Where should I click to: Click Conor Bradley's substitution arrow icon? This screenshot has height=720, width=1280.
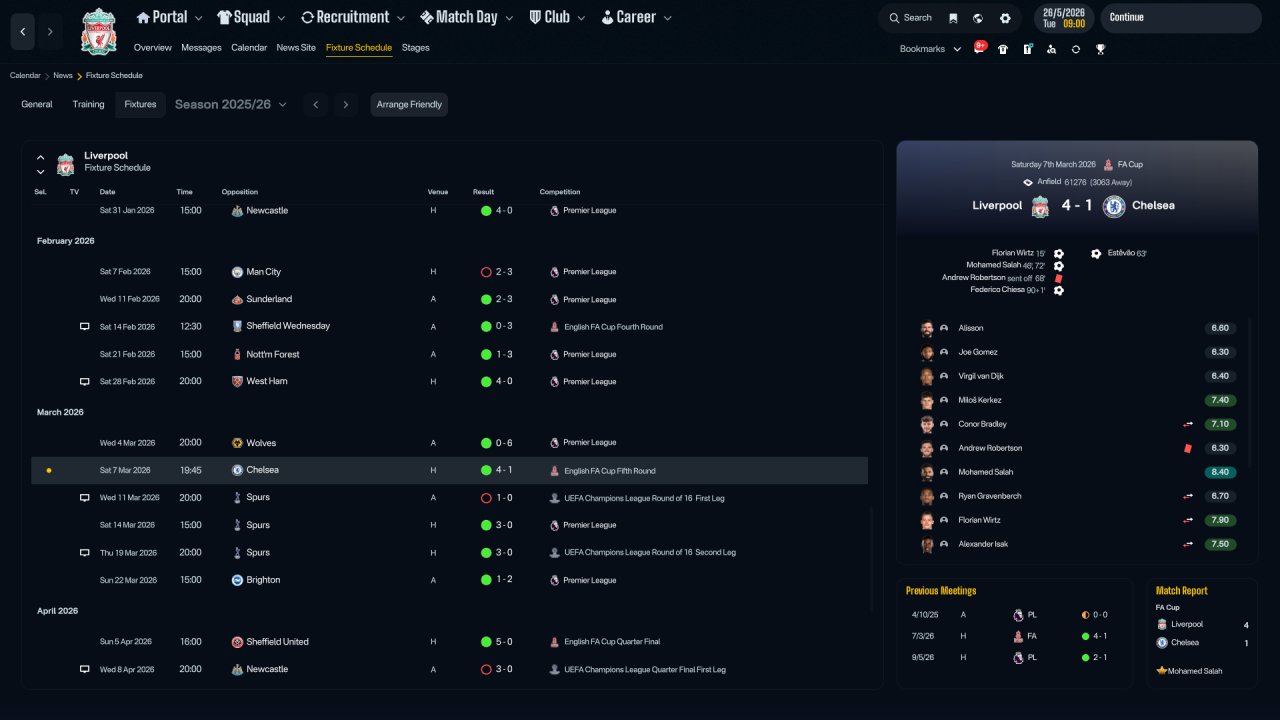pos(1188,424)
